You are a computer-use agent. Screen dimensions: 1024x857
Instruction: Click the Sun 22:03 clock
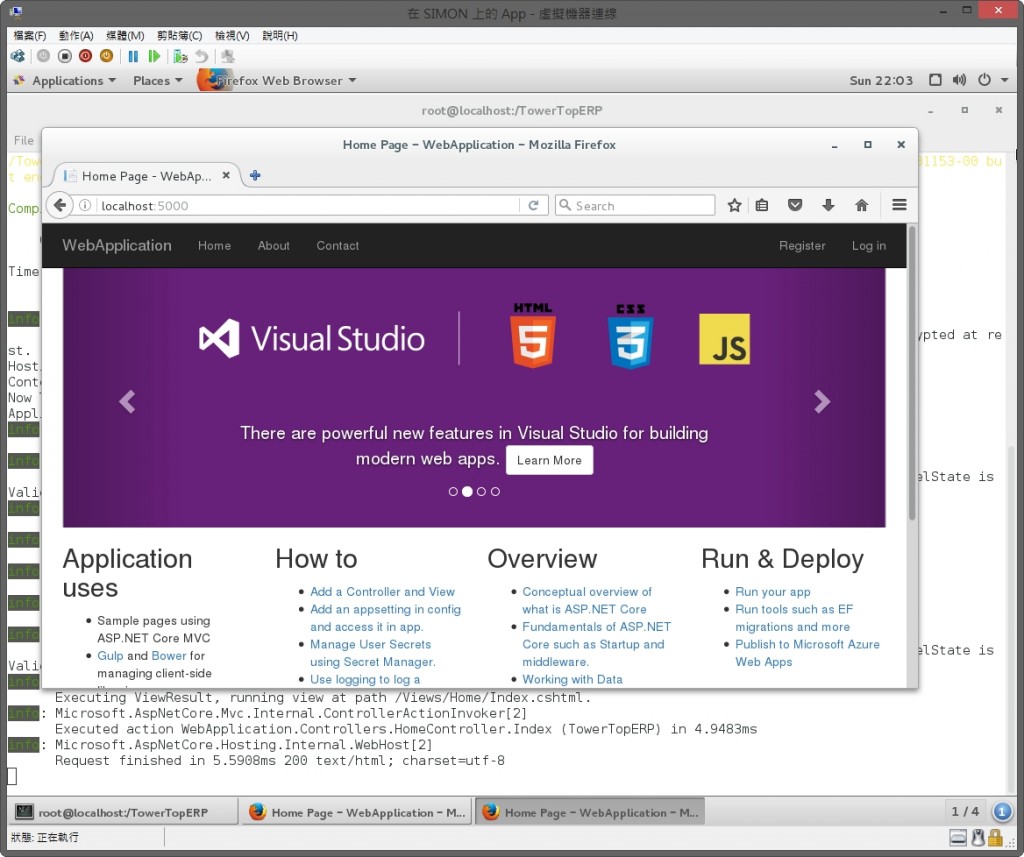pos(881,80)
